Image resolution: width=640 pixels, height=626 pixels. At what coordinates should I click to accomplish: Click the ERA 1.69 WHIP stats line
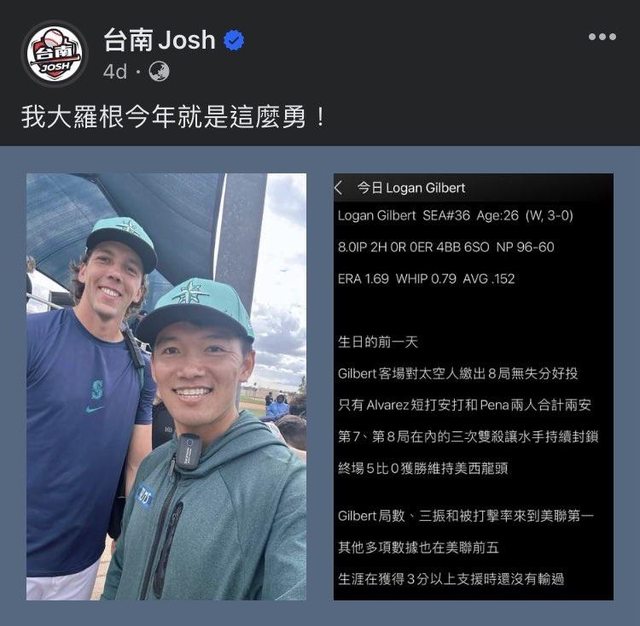(426, 279)
